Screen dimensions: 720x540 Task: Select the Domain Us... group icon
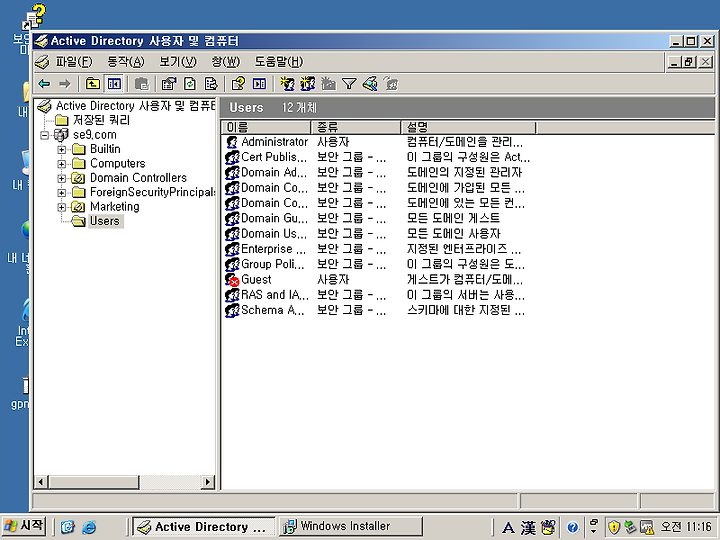[232, 234]
